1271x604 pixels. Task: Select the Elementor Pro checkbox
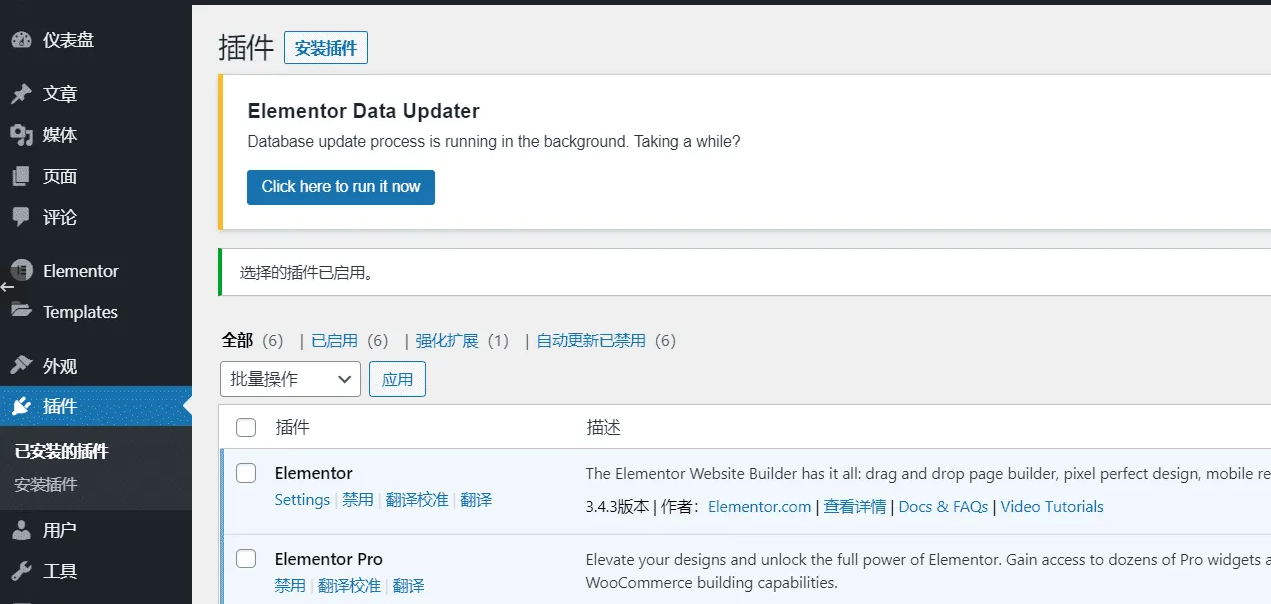coord(246,559)
